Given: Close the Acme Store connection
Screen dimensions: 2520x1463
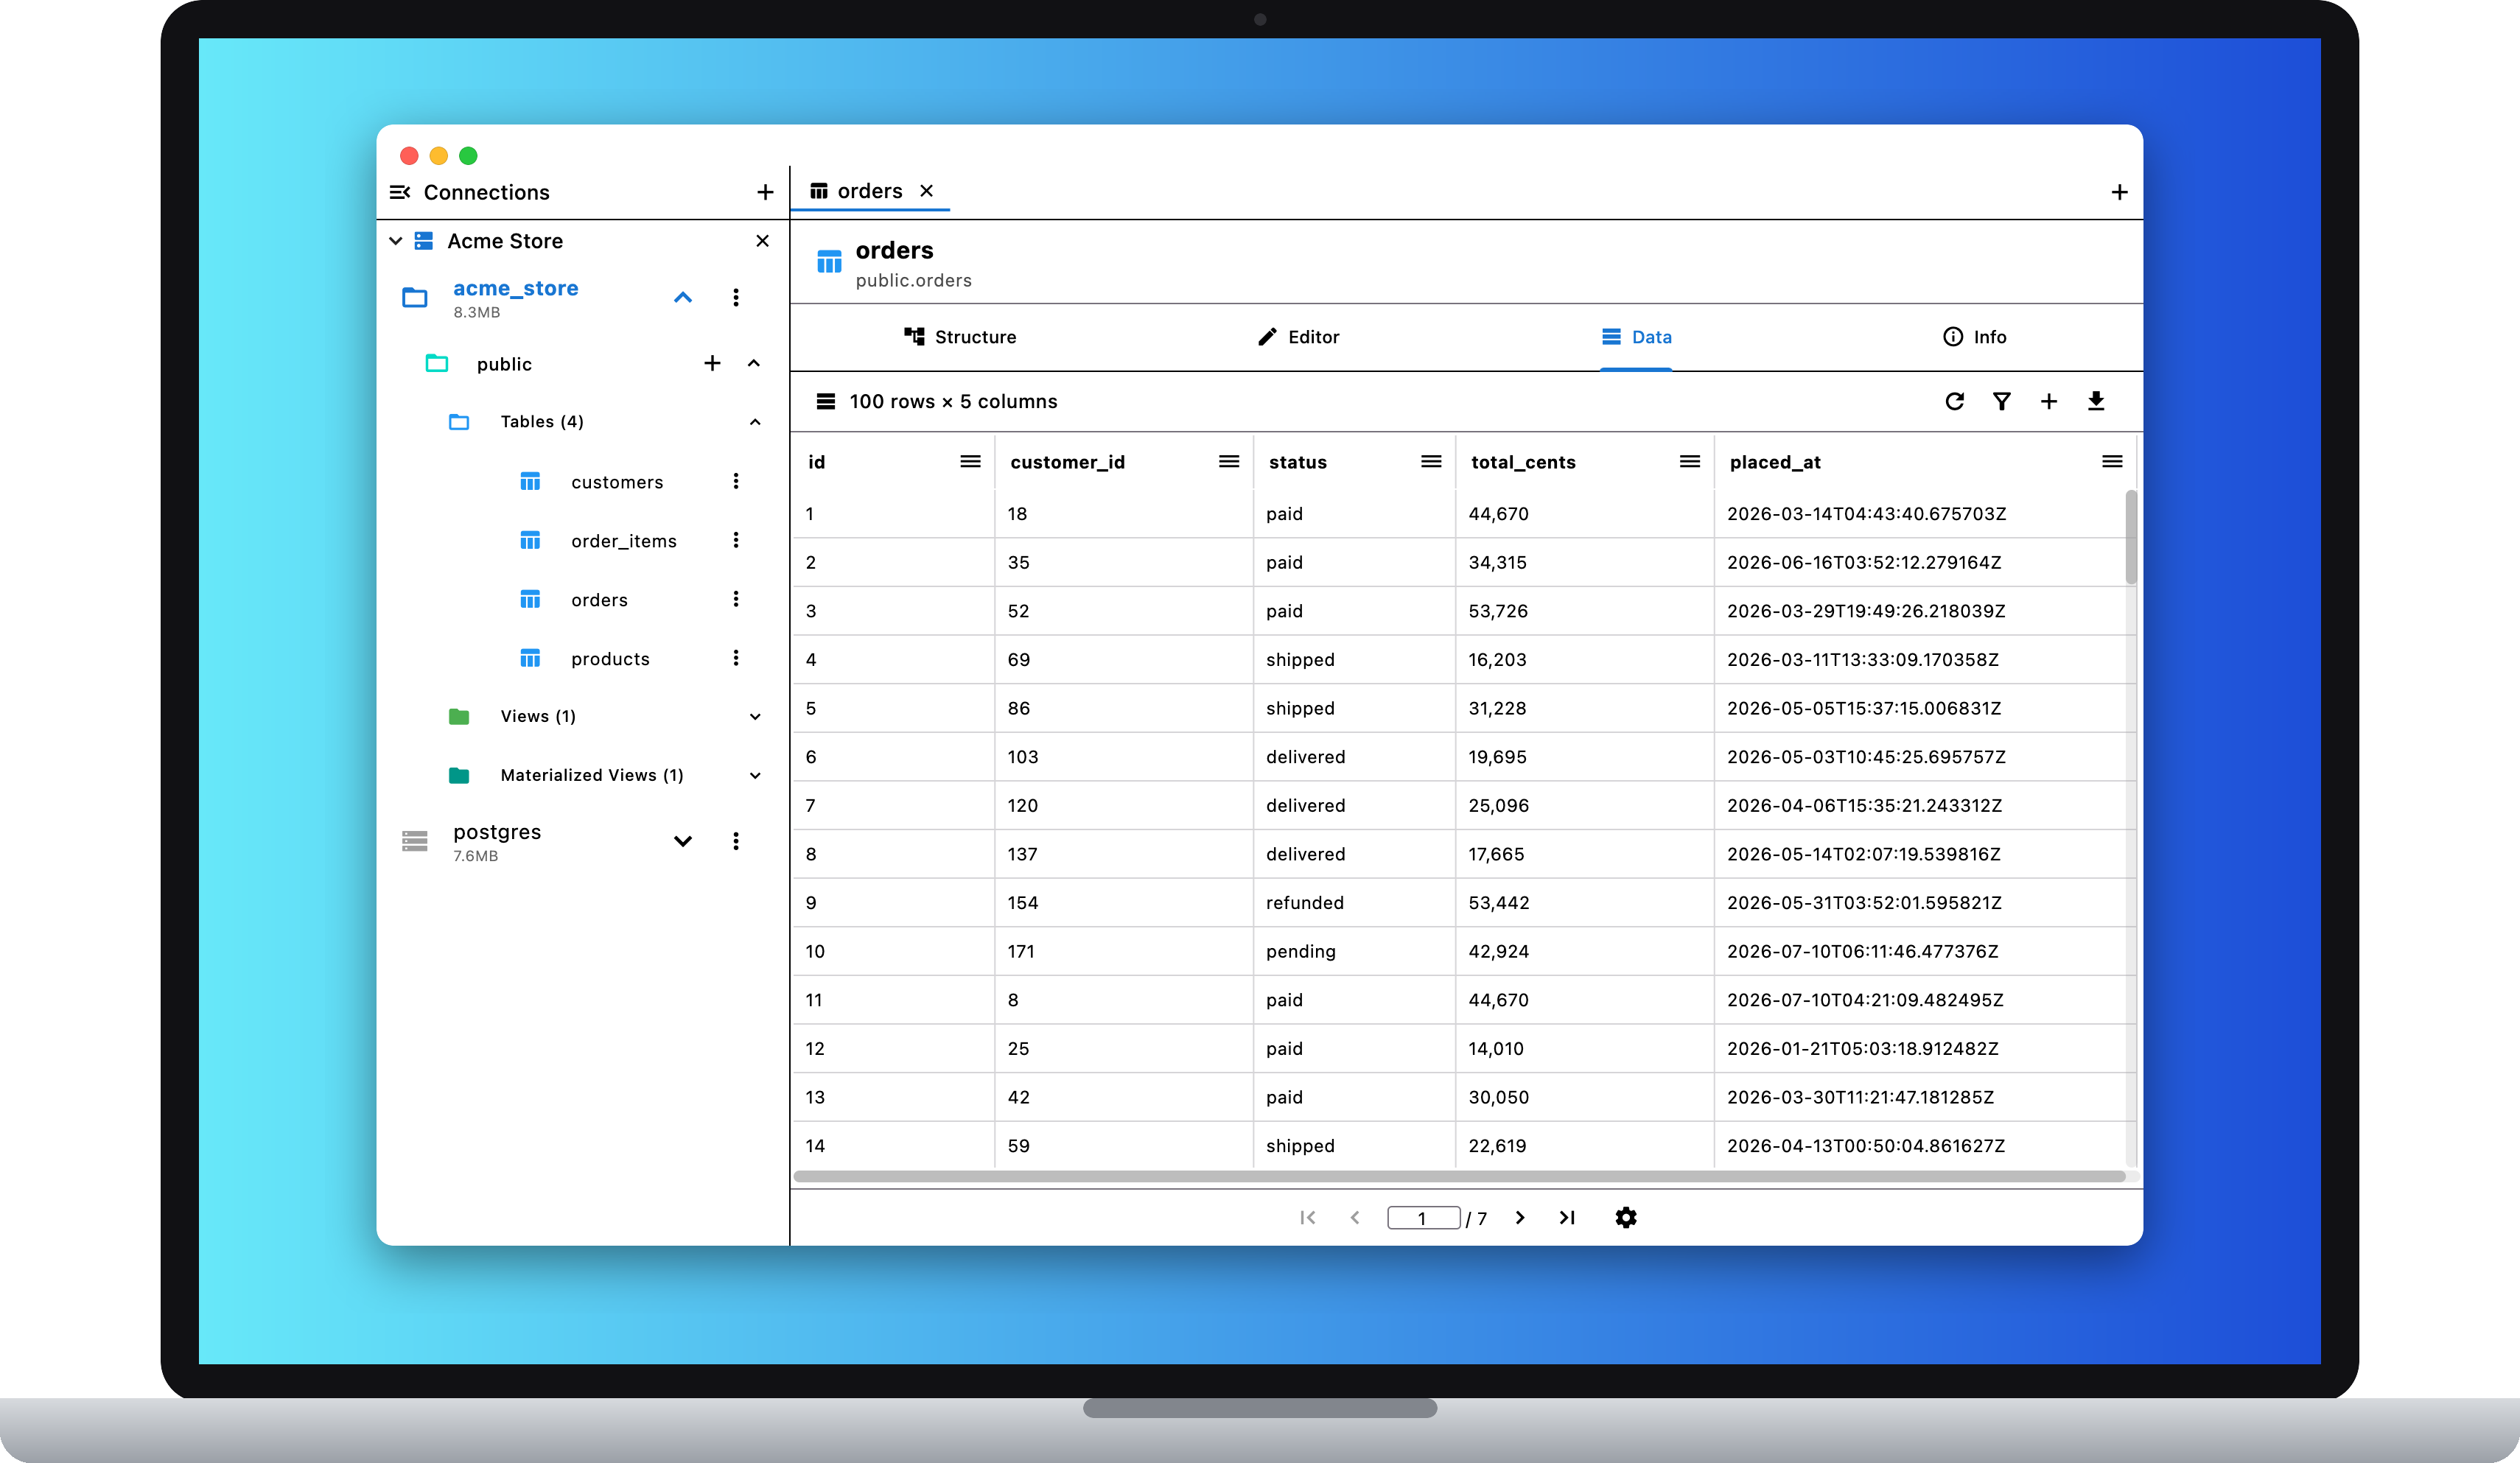Looking at the screenshot, I should (x=762, y=241).
